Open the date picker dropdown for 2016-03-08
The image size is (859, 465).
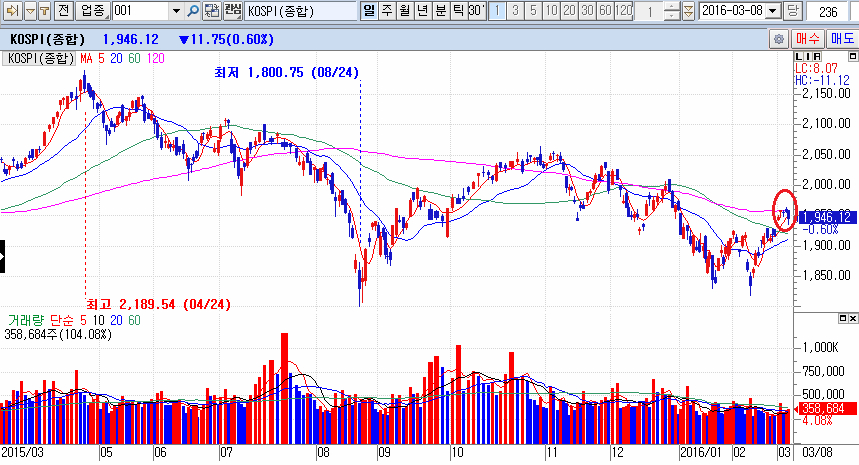click(774, 11)
